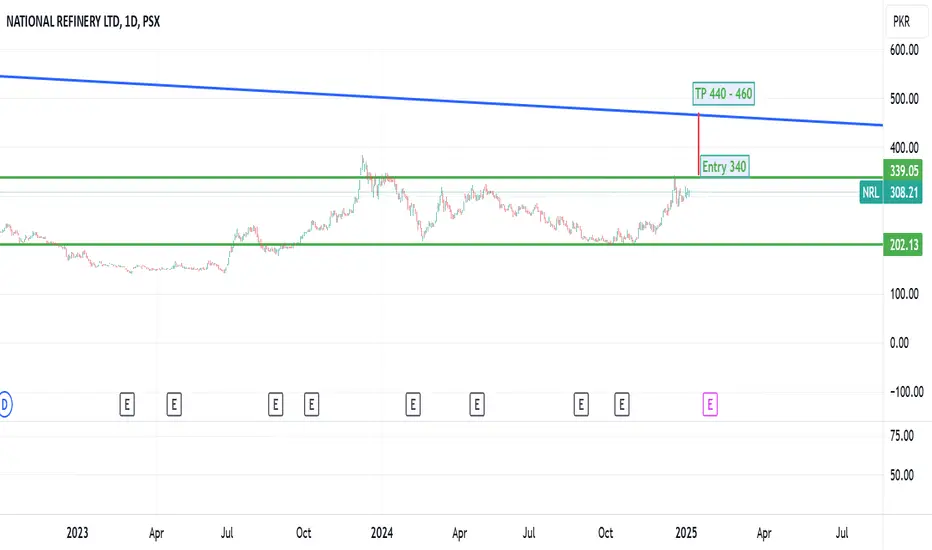
Task: Click the 50.00 lower pane axis label
Action: pos(902,475)
